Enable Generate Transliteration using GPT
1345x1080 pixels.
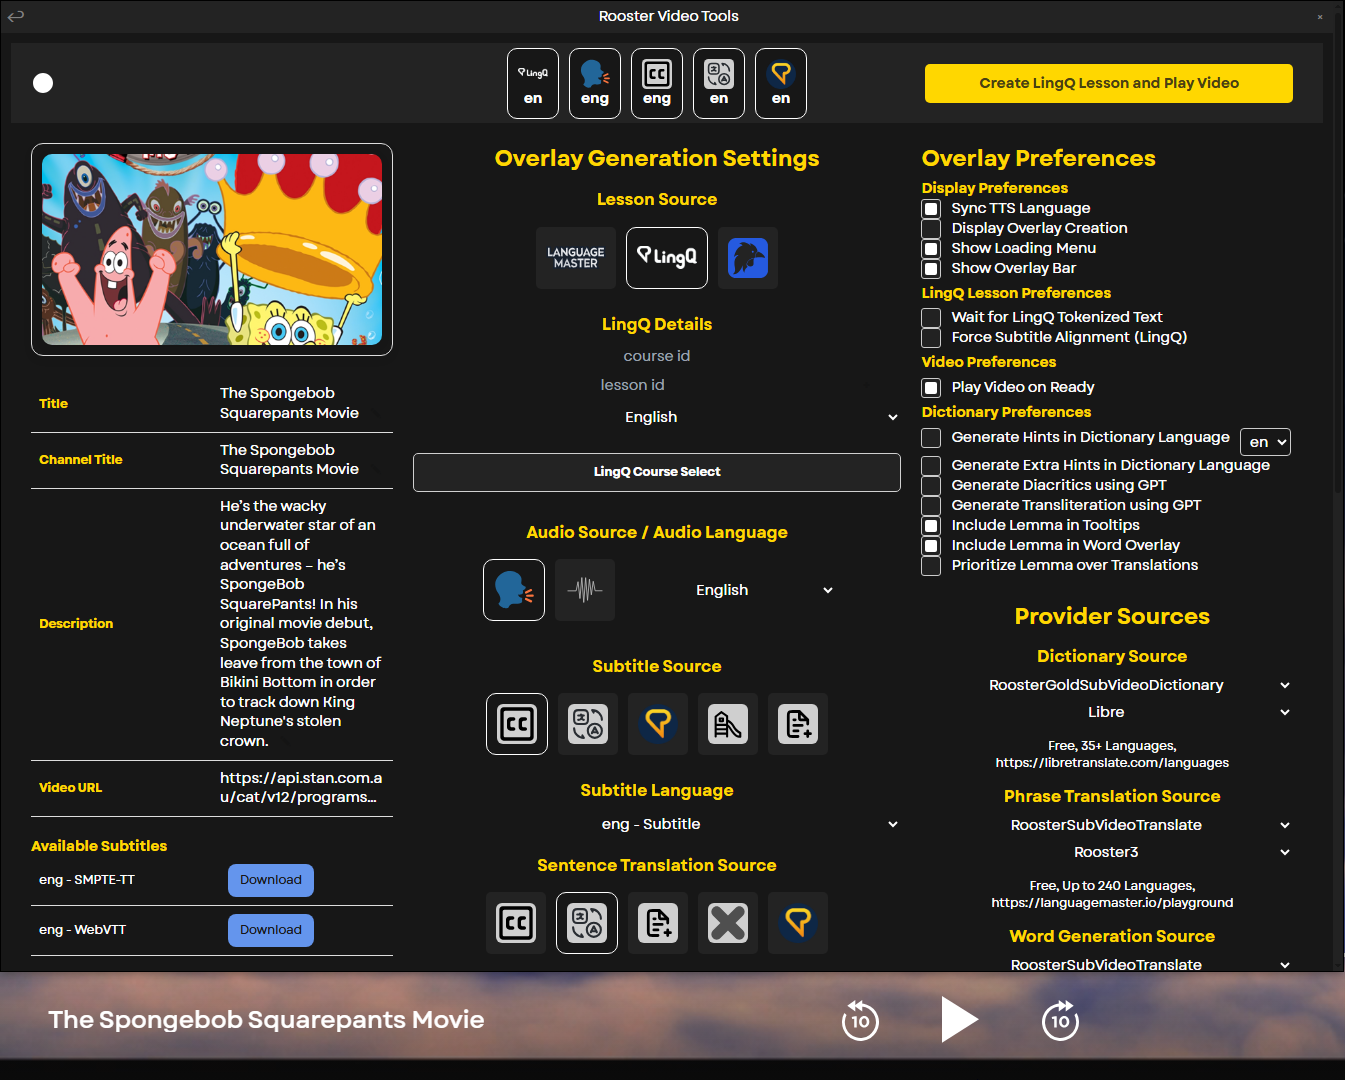click(x=931, y=506)
